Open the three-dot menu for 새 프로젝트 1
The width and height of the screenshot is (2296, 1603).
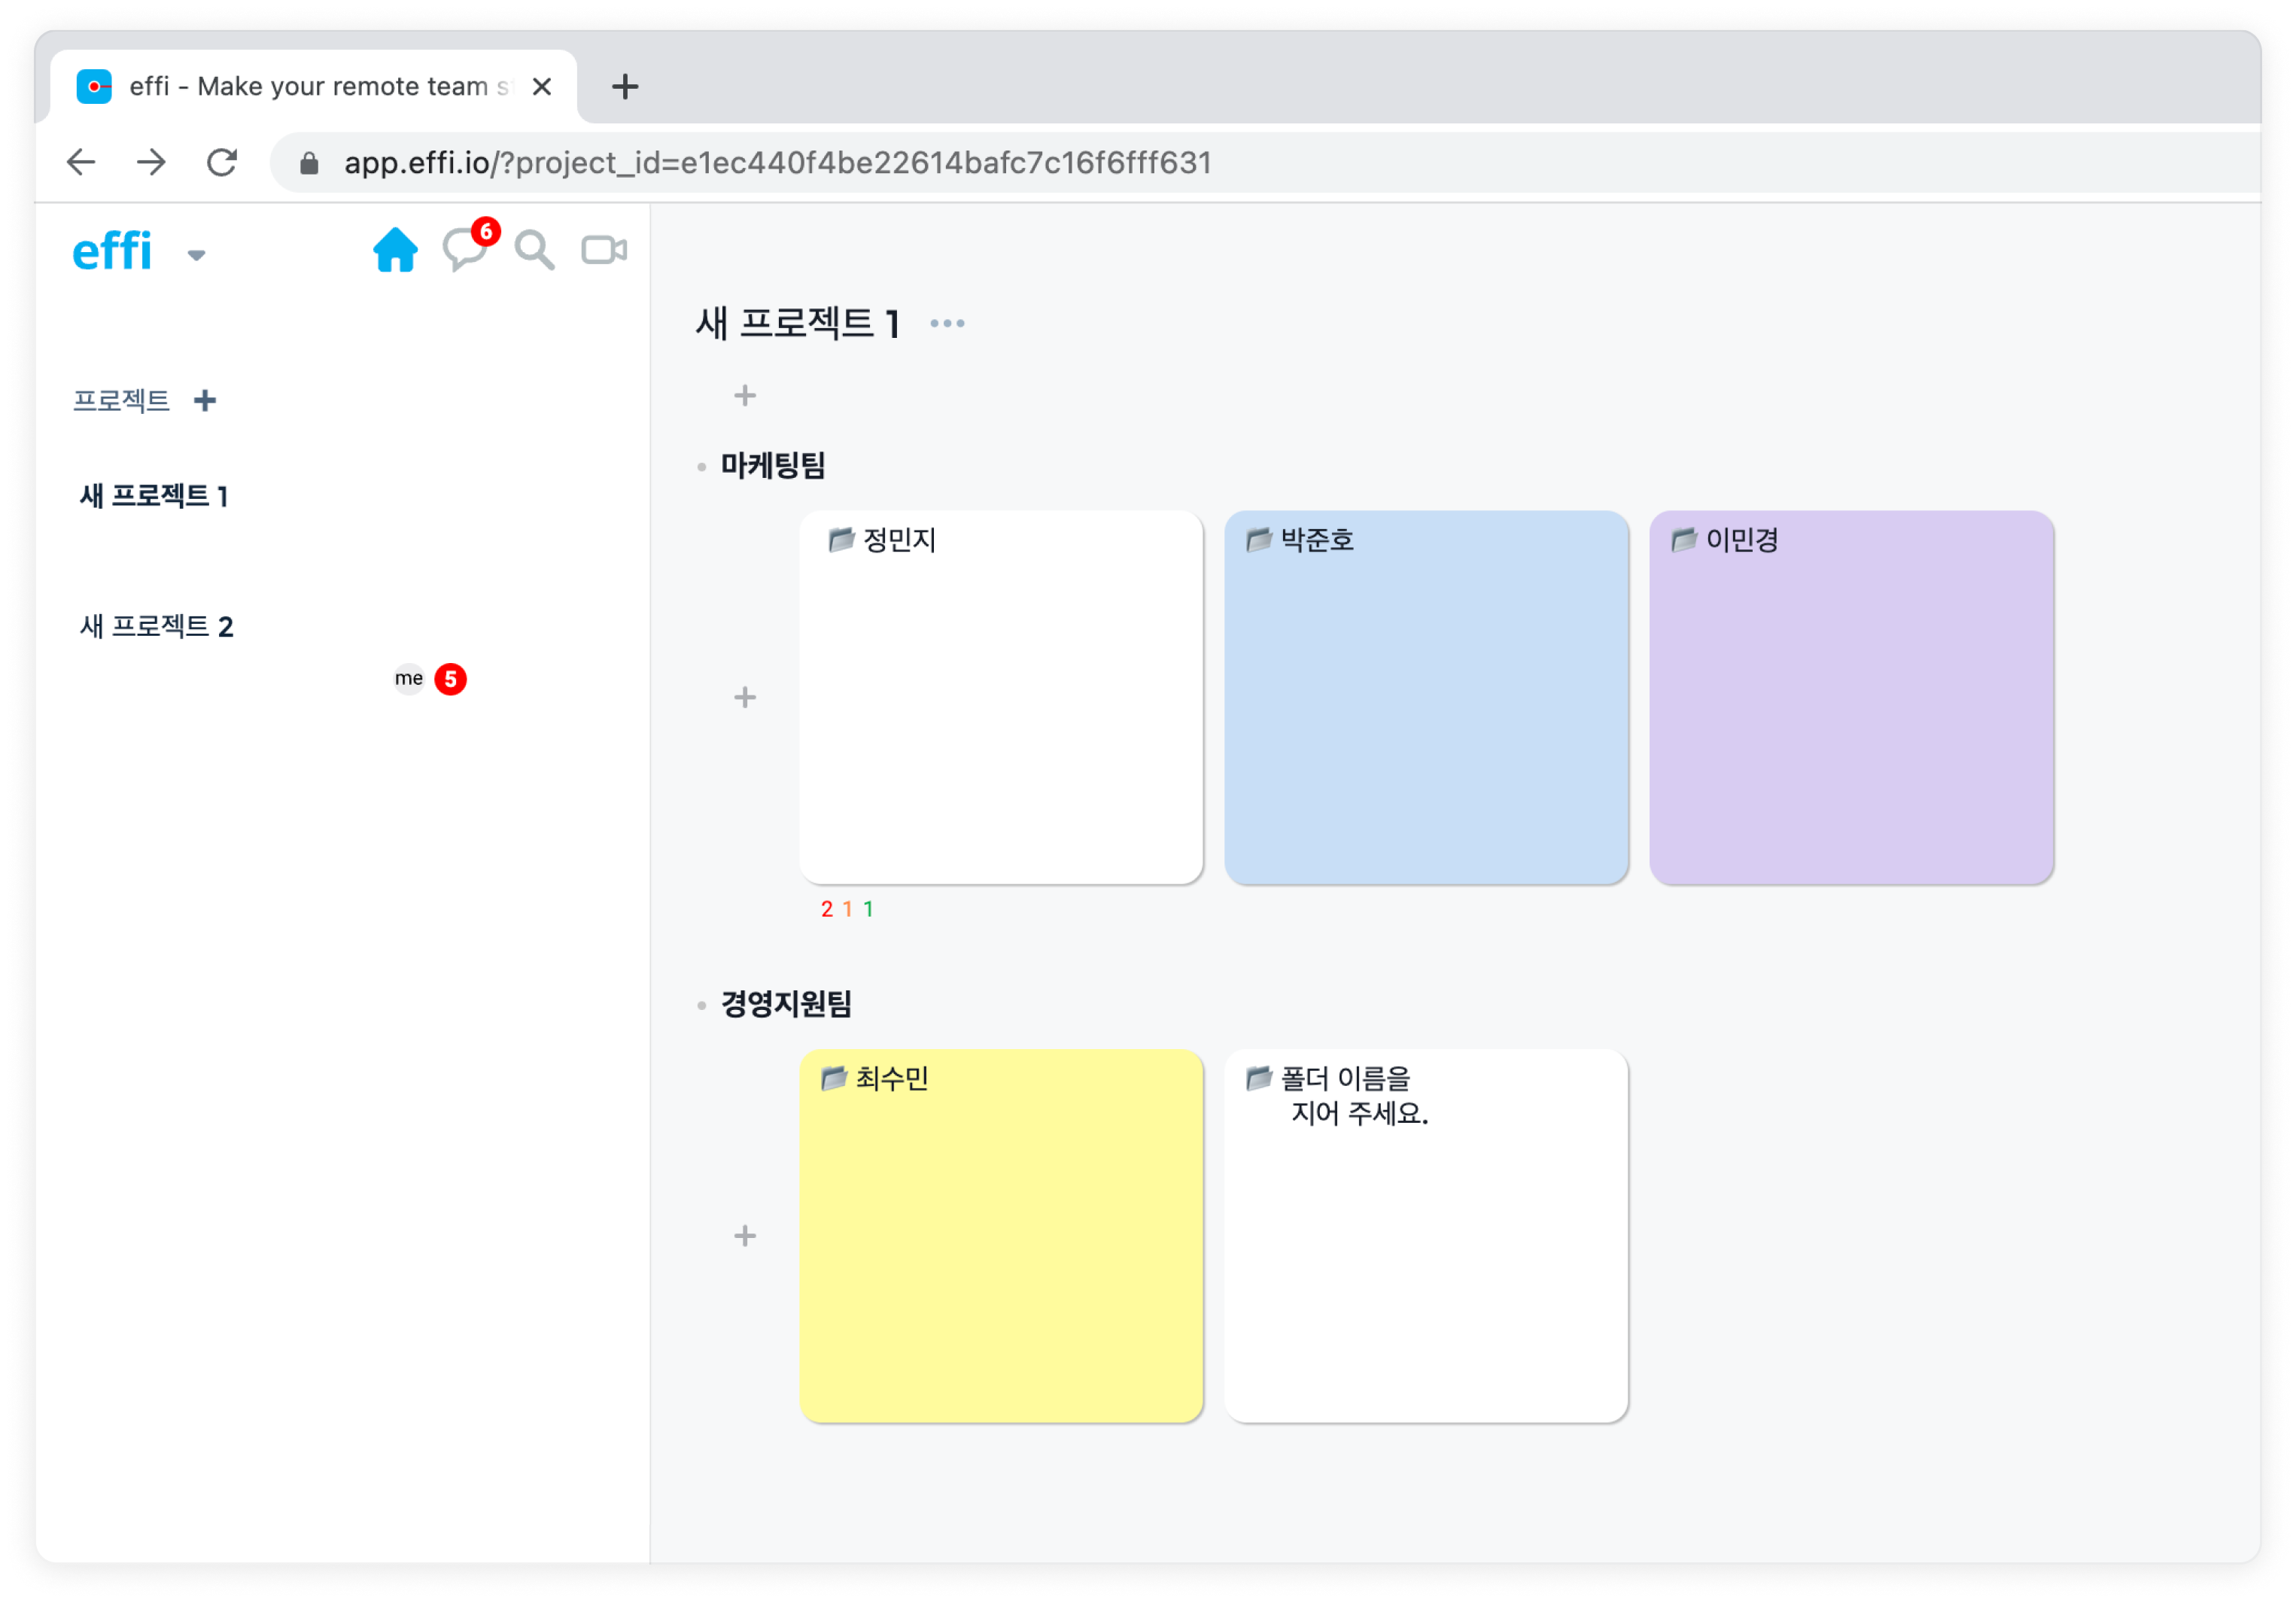(x=947, y=324)
